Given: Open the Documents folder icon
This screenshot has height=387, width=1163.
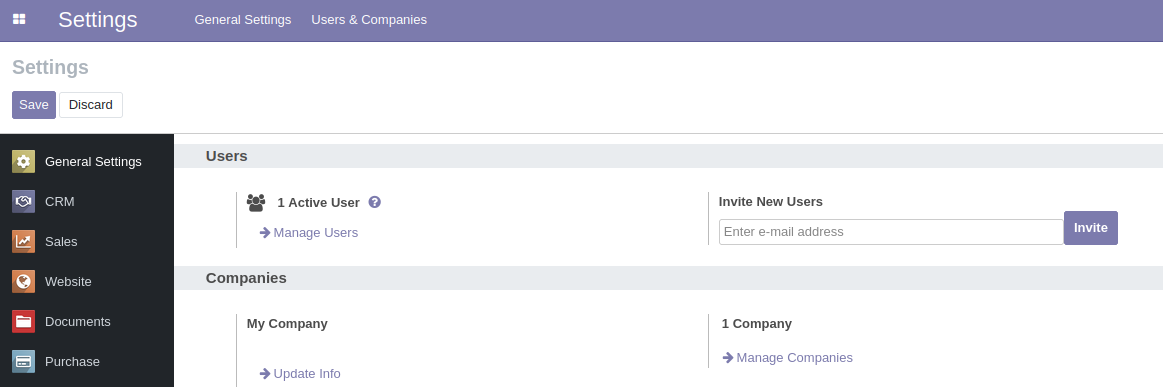Looking at the screenshot, I should coord(24,322).
